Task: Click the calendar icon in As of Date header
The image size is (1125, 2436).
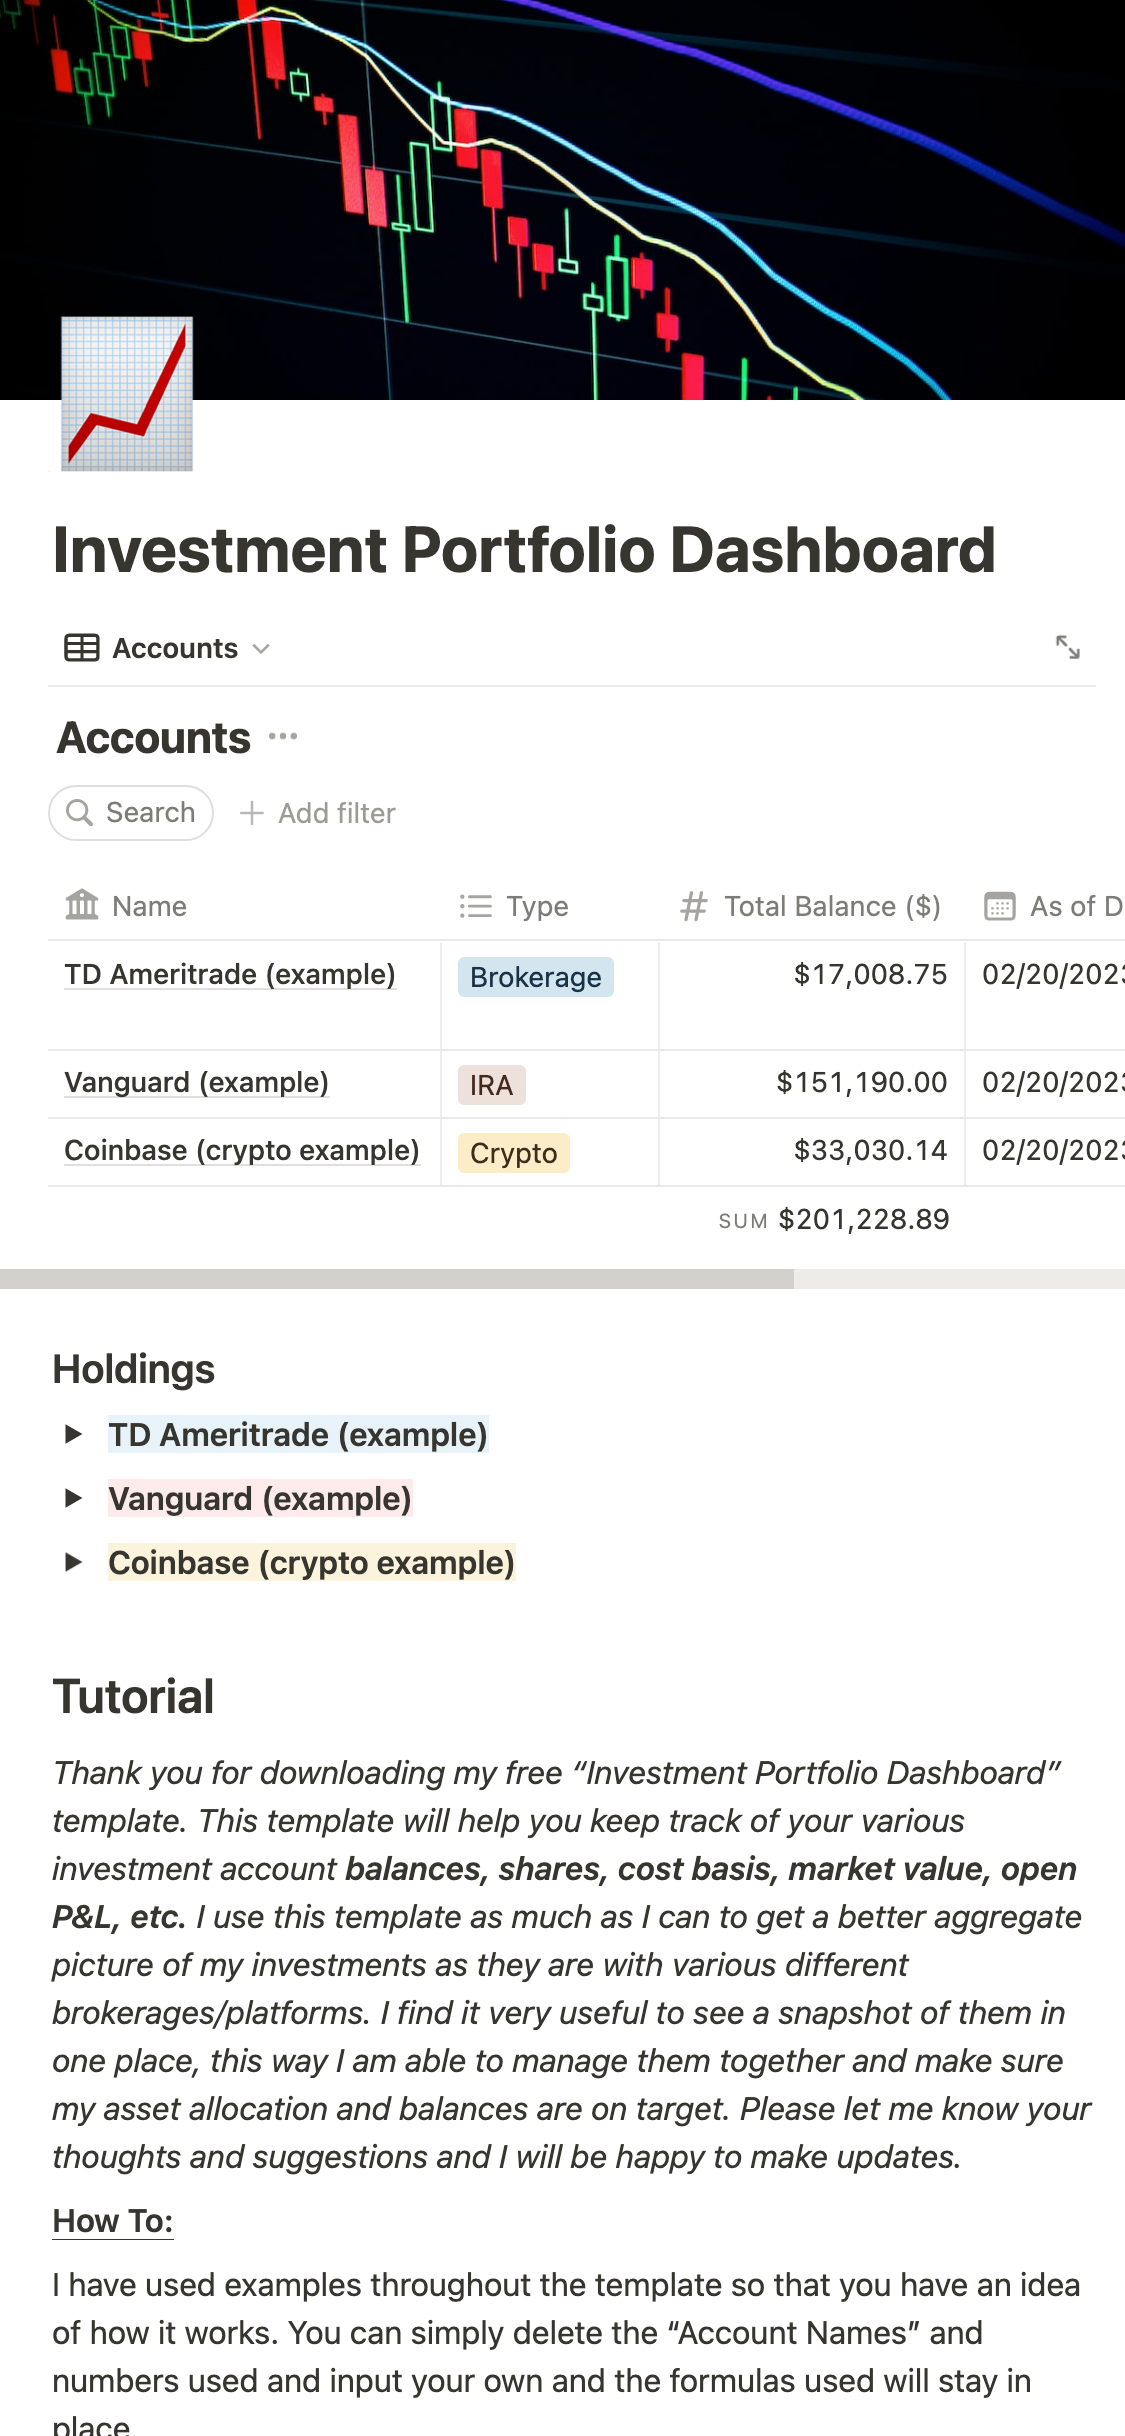Action: coord(999,906)
